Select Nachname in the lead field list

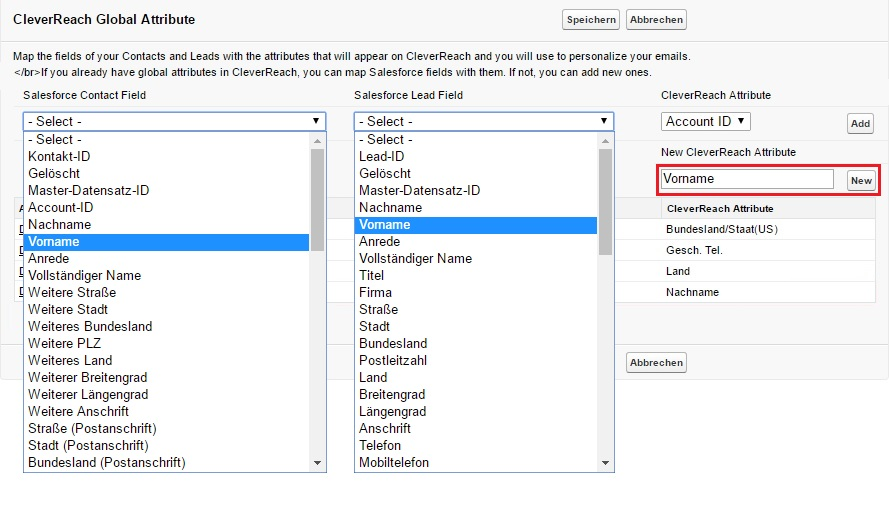(x=476, y=207)
